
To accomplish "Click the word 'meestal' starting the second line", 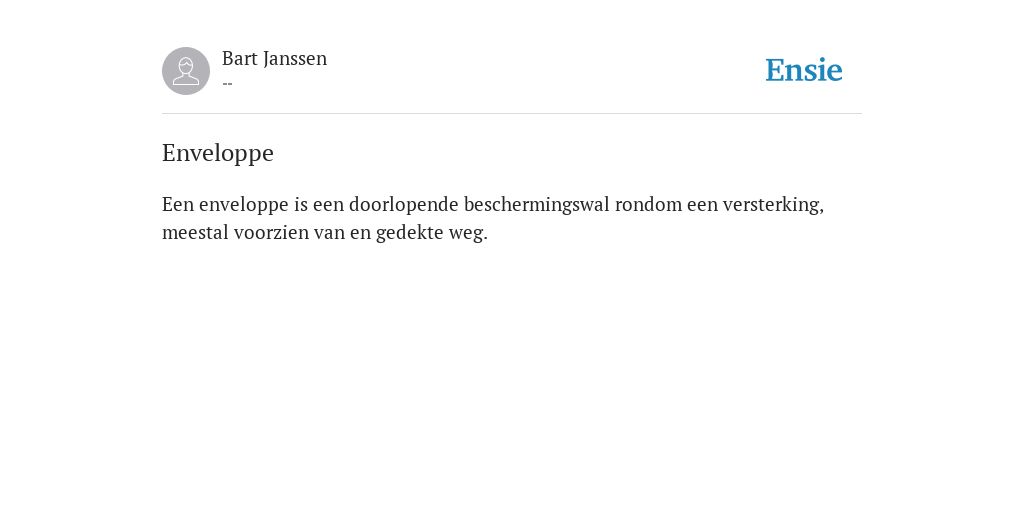I will pos(195,233).
